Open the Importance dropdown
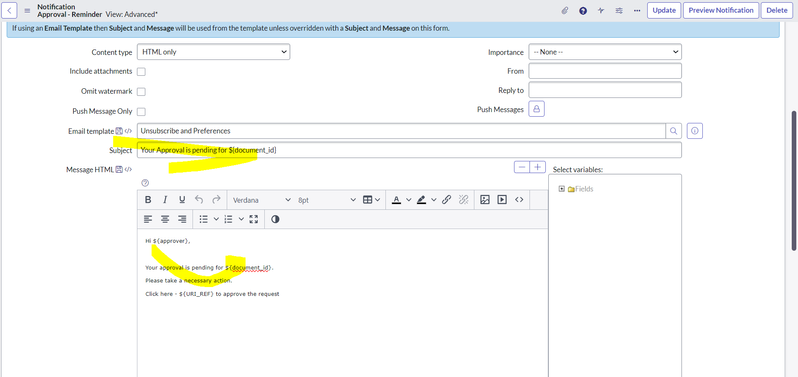798x377 pixels. coord(605,52)
